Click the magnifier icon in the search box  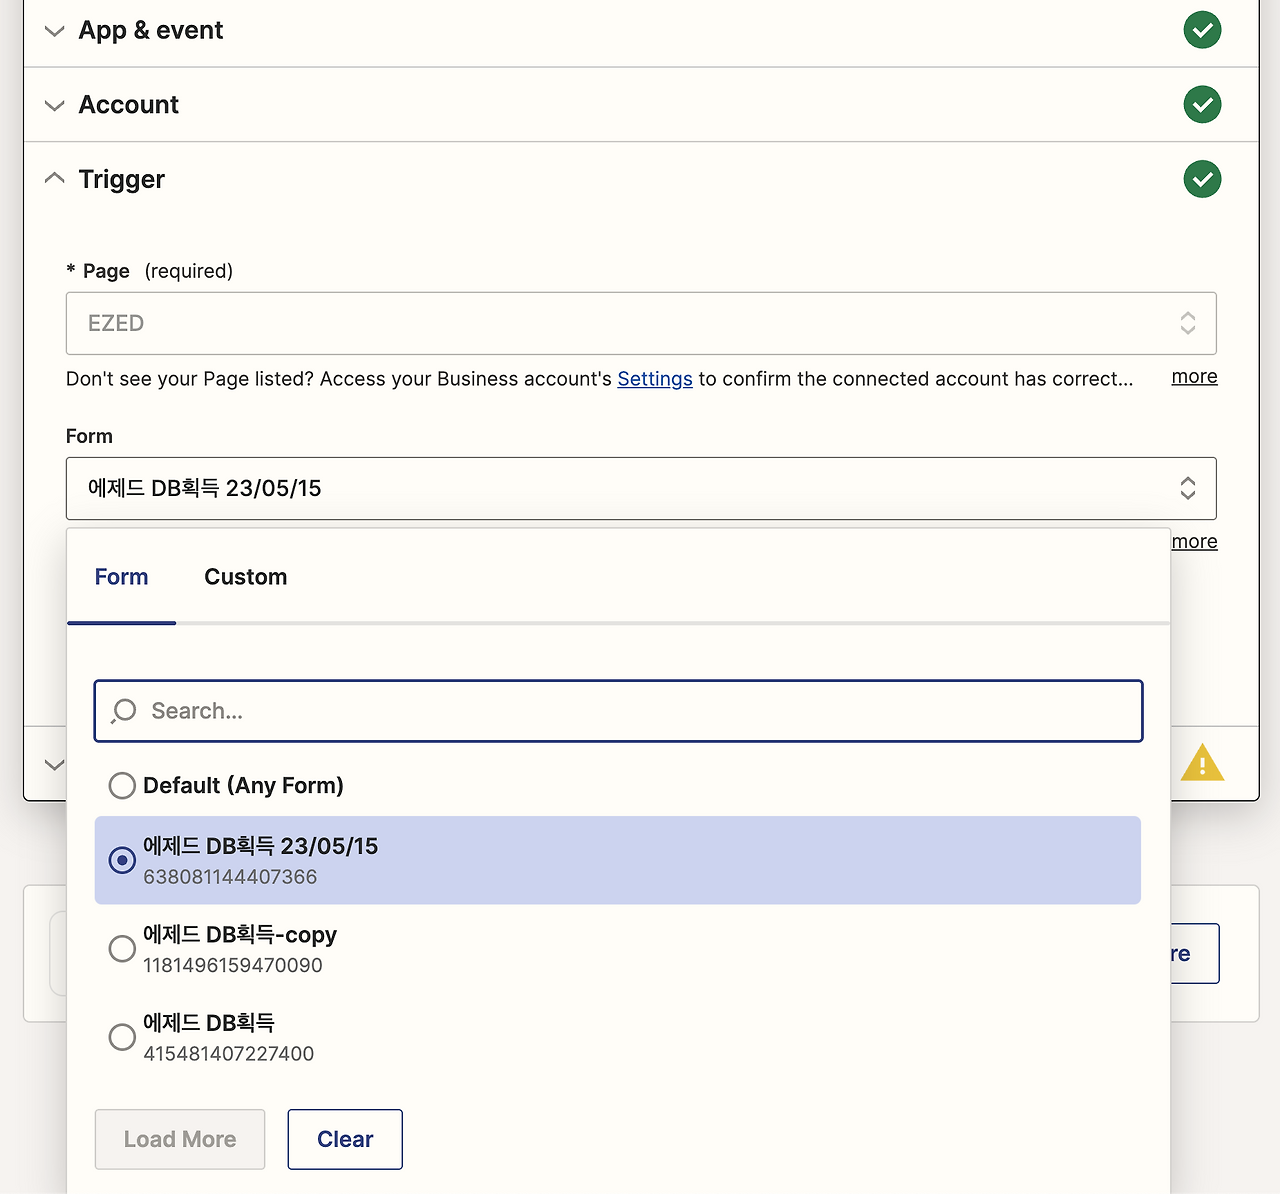pyautogui.click(x=124, y=711)
